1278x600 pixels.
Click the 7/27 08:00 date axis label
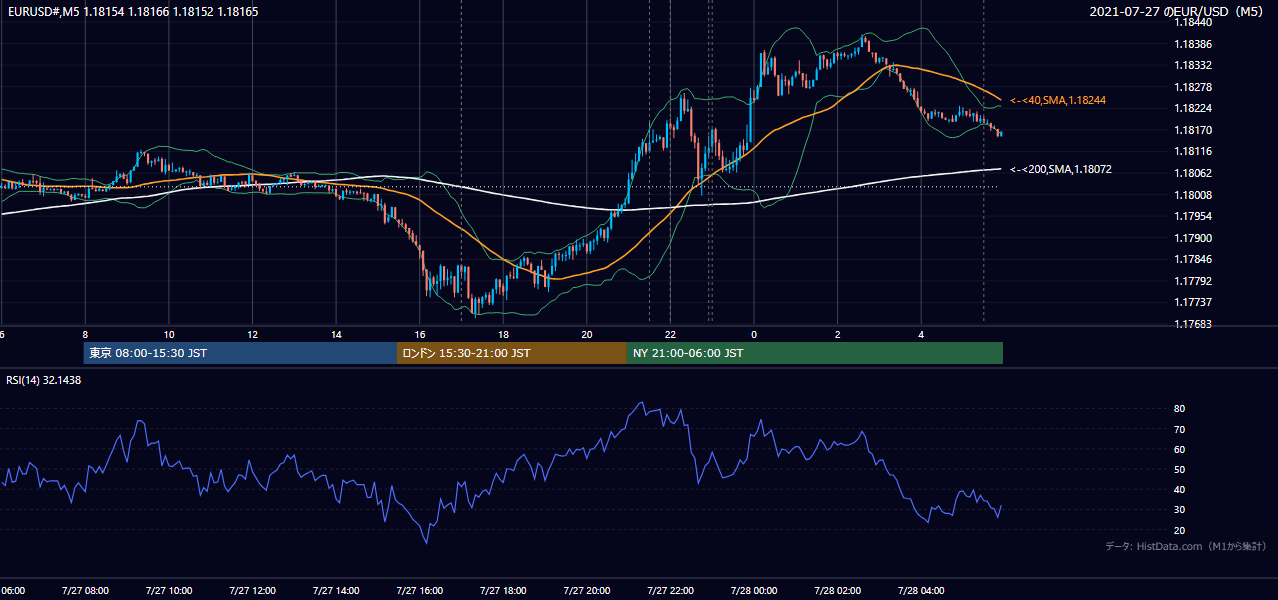[x=85, y=590]
